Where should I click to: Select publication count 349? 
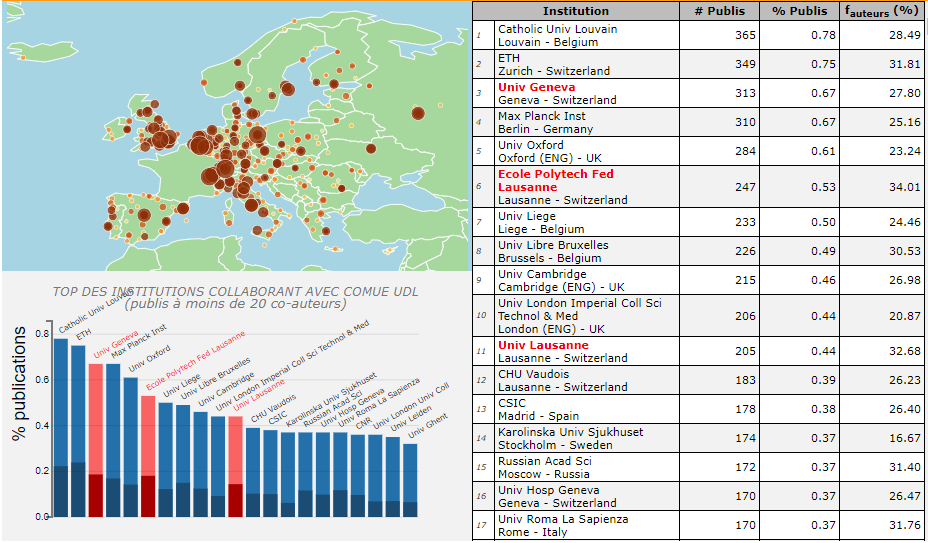click(x=745, y=64)
